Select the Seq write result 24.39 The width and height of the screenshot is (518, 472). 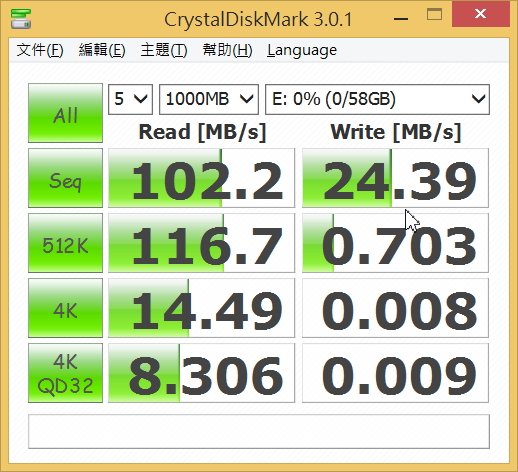point(395,178)
